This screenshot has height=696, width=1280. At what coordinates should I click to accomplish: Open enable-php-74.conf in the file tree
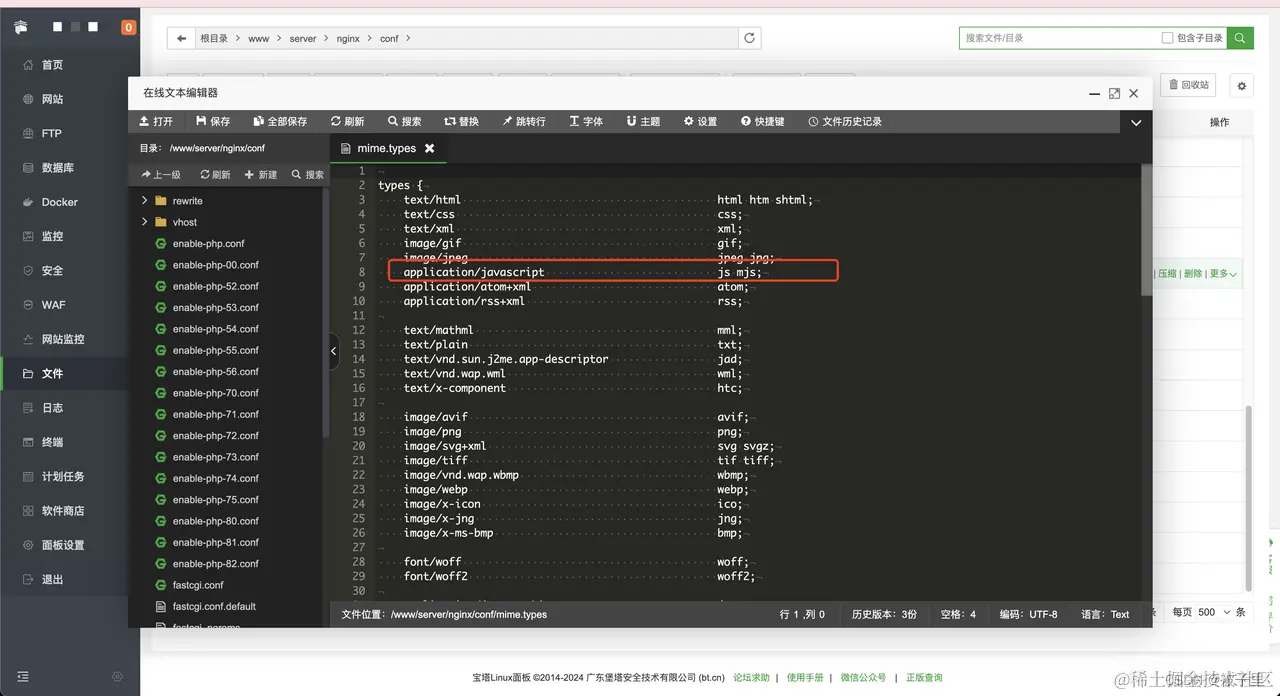[215, 478]
